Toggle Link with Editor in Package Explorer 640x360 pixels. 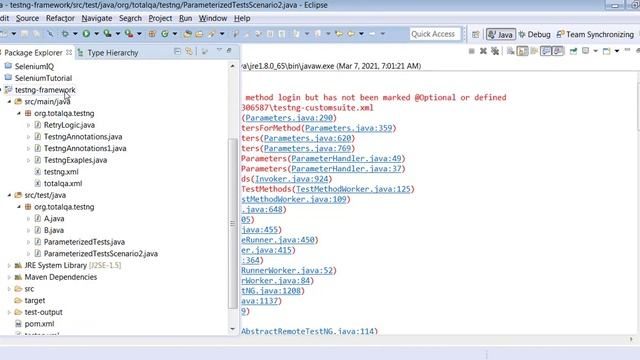pyautogui.click(x=189, y=51)
